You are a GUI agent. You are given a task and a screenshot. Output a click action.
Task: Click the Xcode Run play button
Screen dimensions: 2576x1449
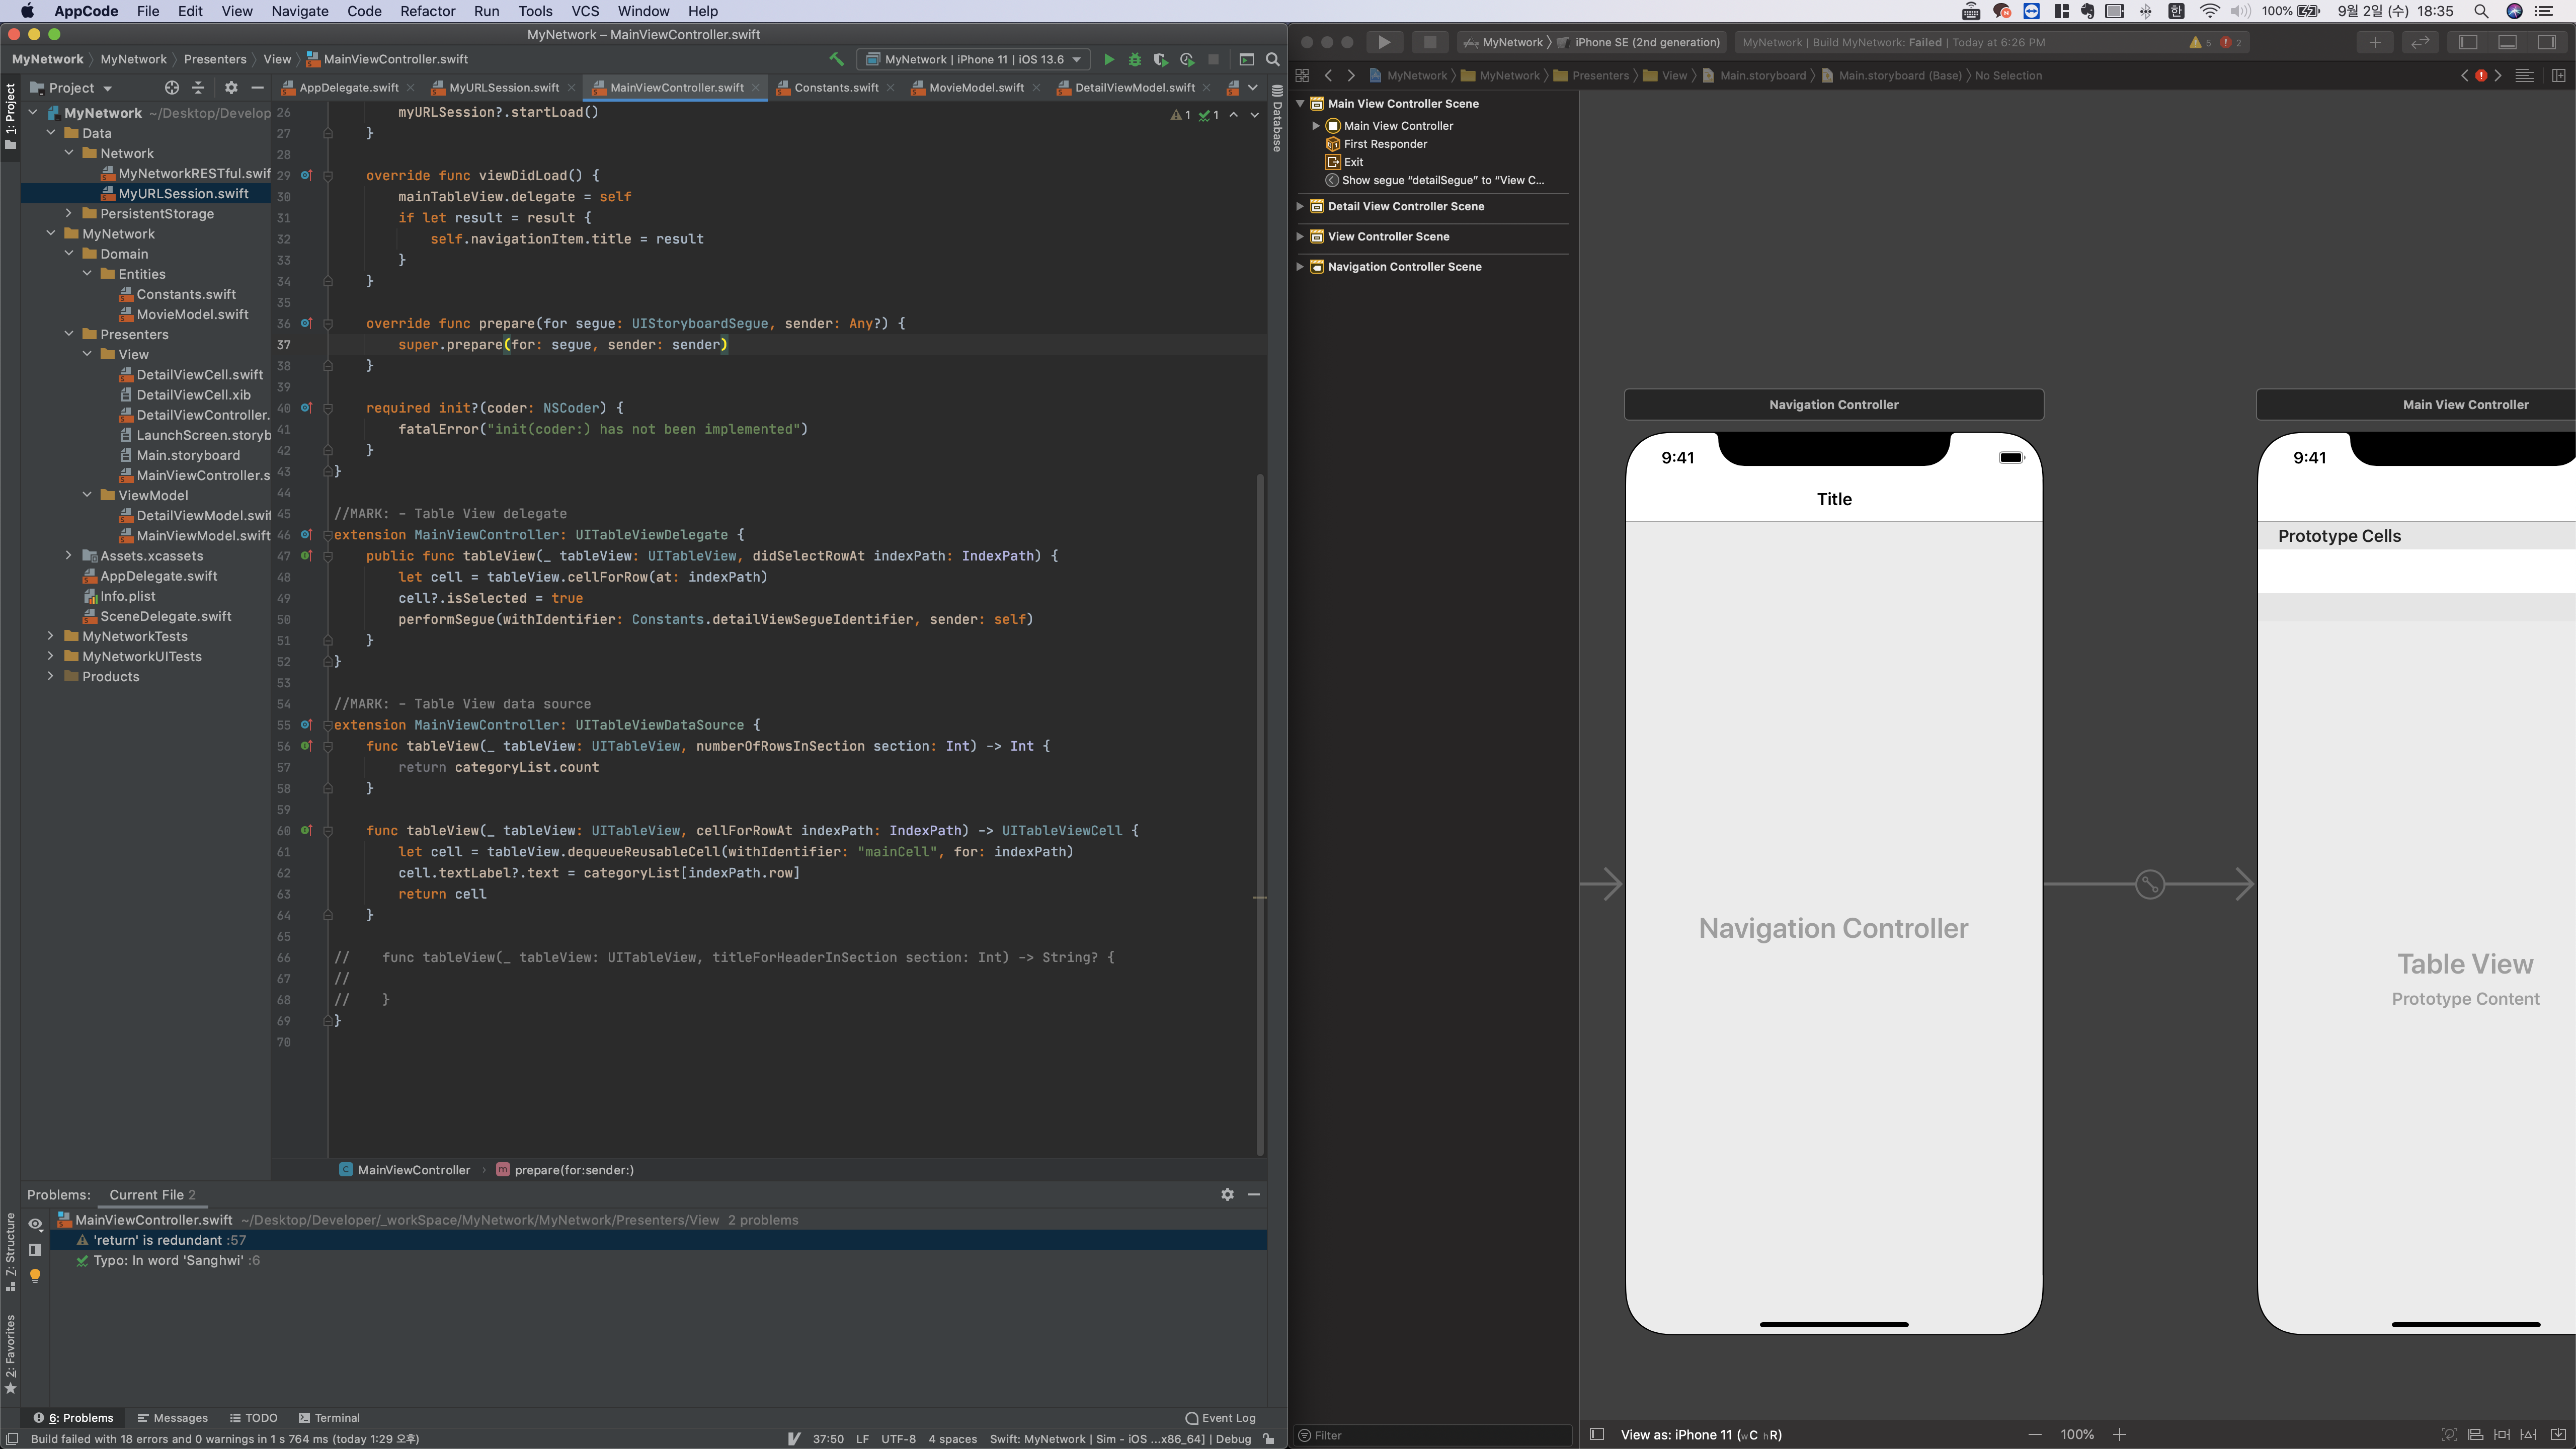pos(1384,42)
